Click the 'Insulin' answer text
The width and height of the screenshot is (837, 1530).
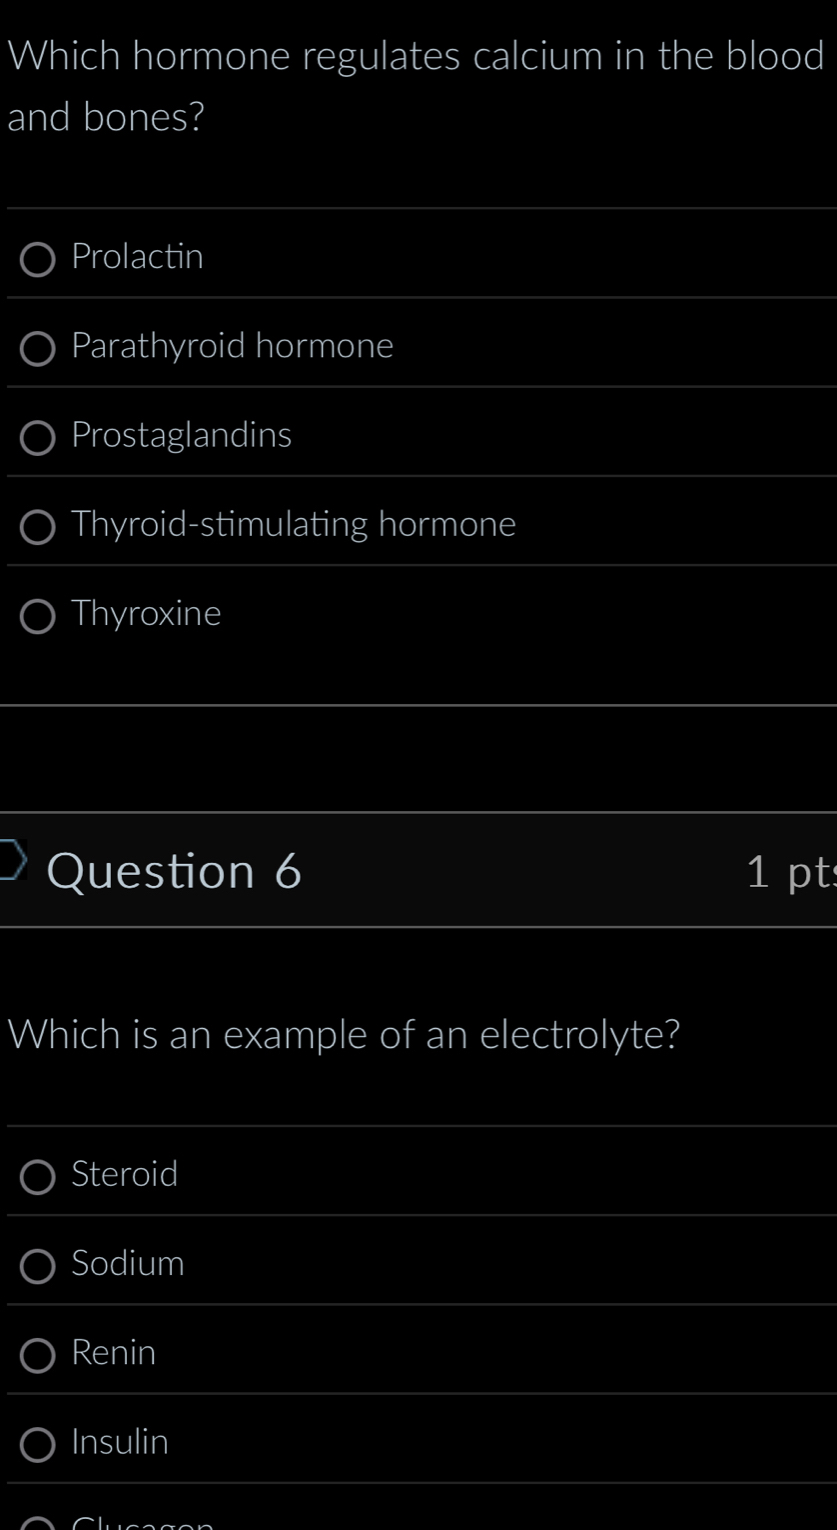coord(120,1442)
